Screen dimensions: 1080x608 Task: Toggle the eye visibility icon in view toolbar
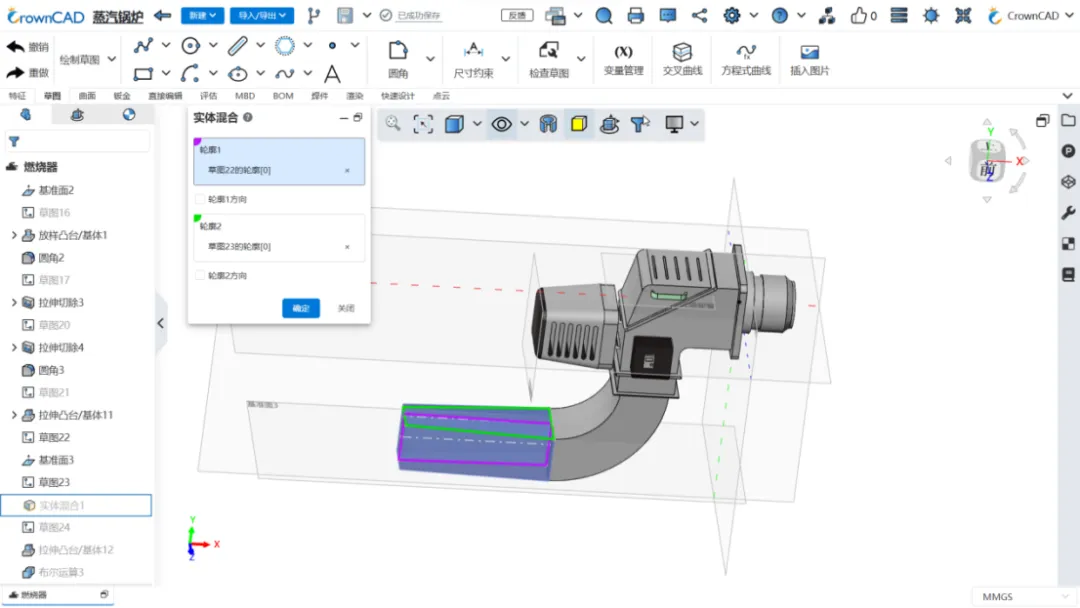(501, 124)
